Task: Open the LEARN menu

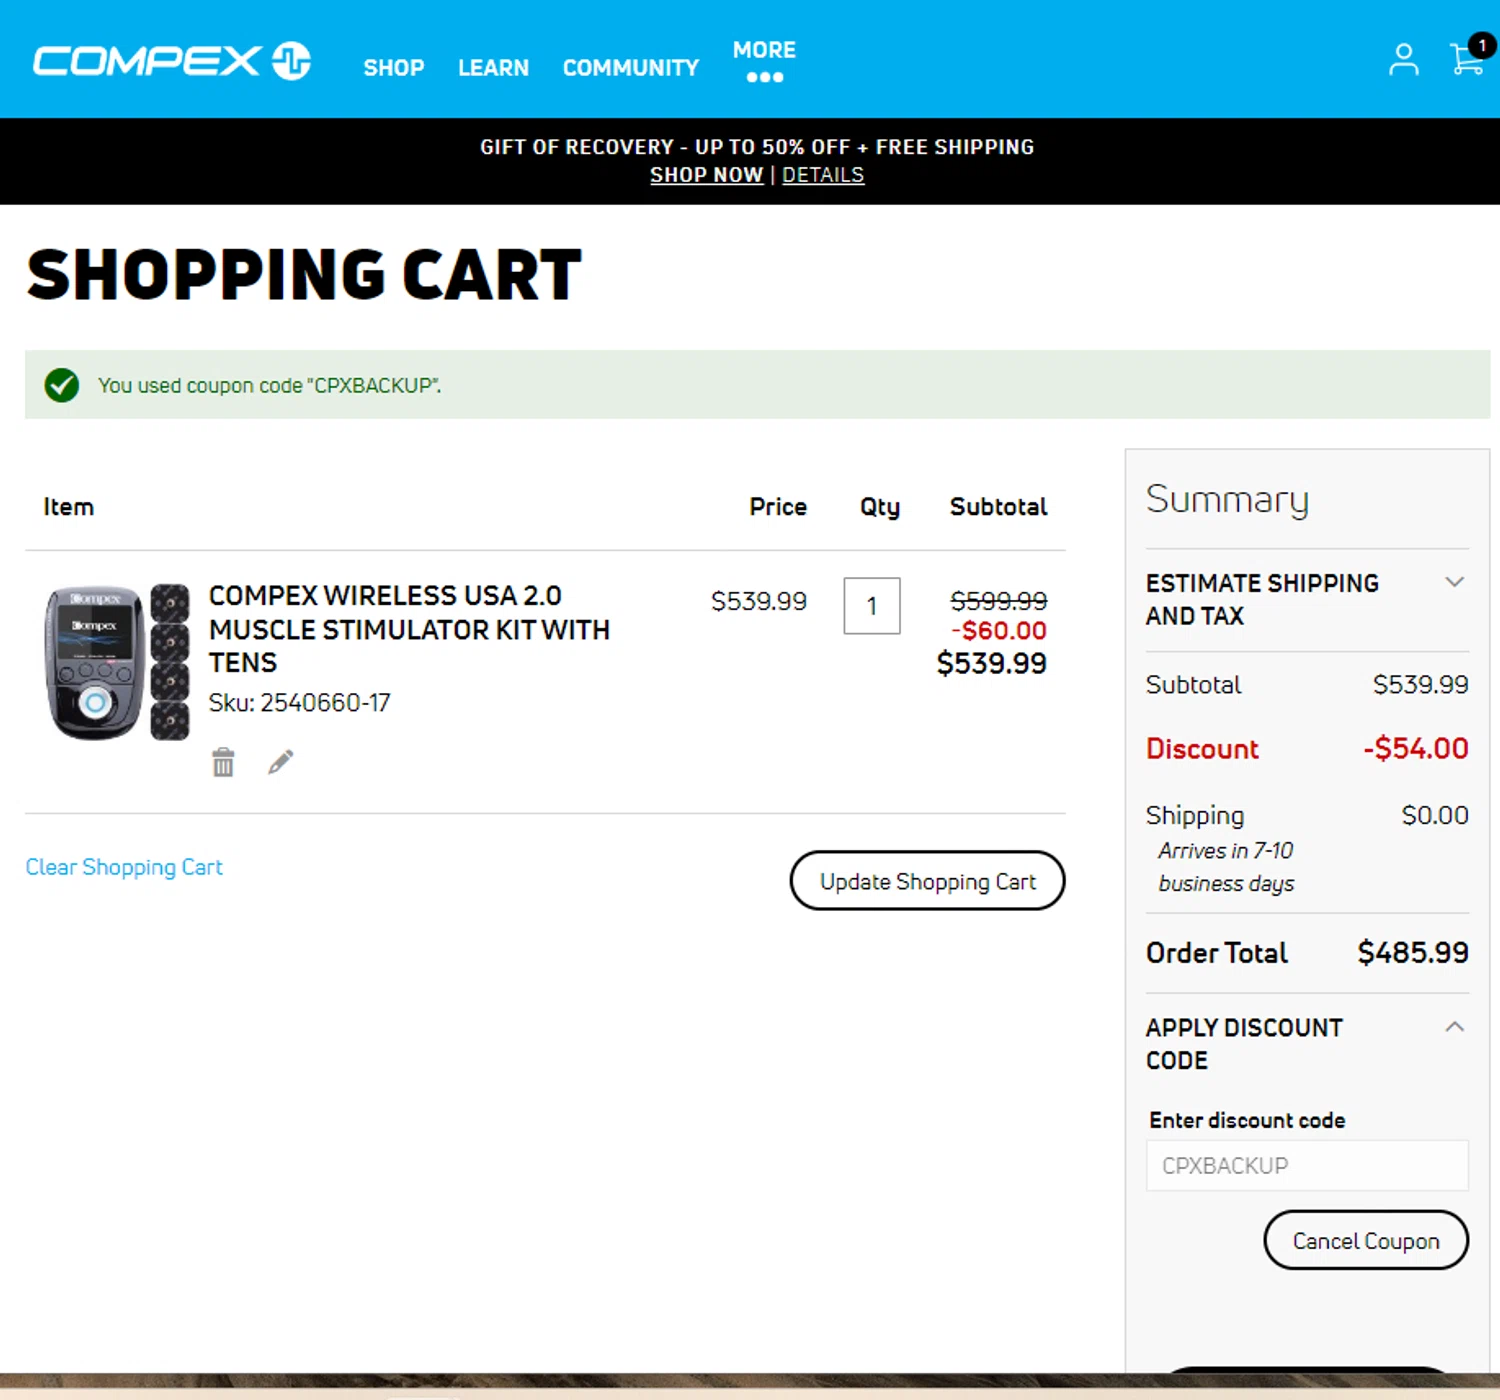Action: [x=493, y=68]
